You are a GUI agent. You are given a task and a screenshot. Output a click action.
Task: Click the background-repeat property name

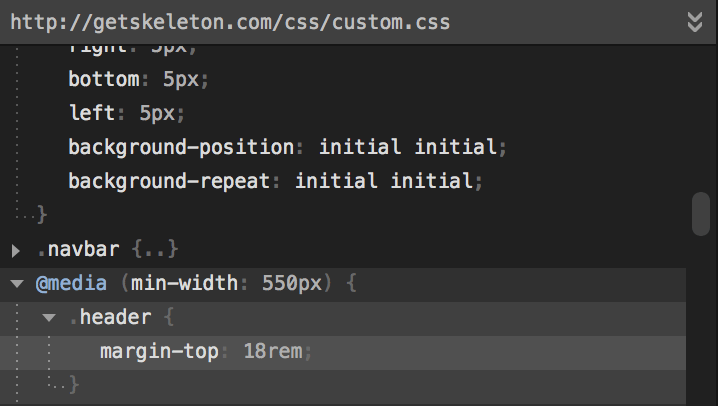tap(169, 181)
